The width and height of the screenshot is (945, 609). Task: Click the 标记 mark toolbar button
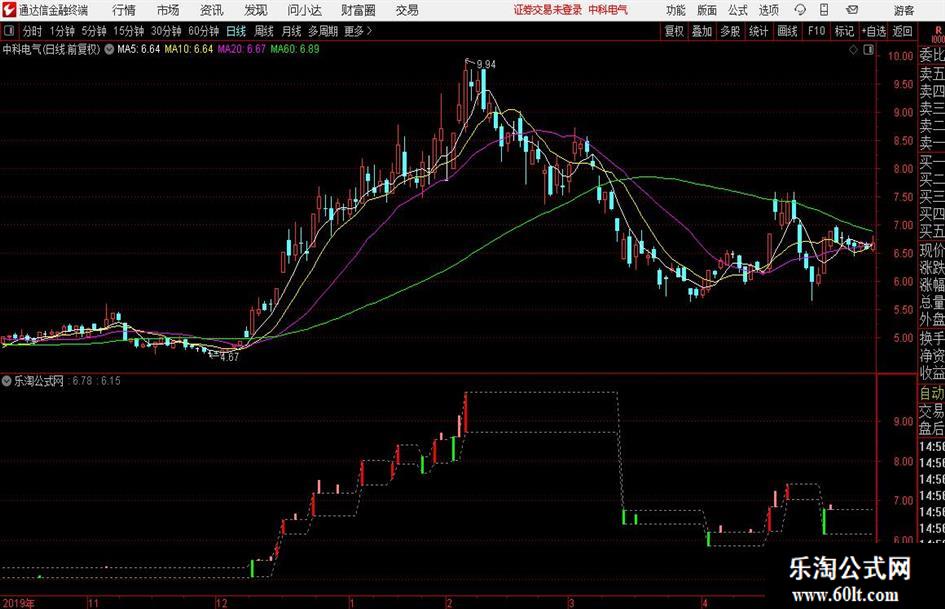844,31
